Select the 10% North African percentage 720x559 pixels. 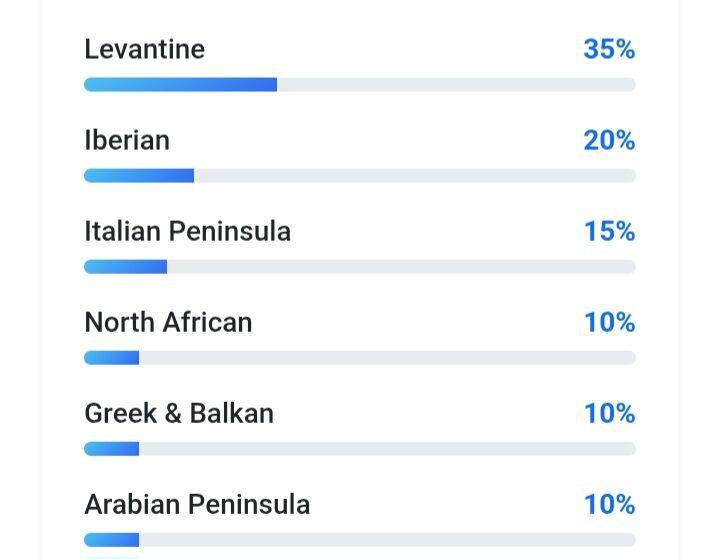pyautogui.click(x=609, y=322)
